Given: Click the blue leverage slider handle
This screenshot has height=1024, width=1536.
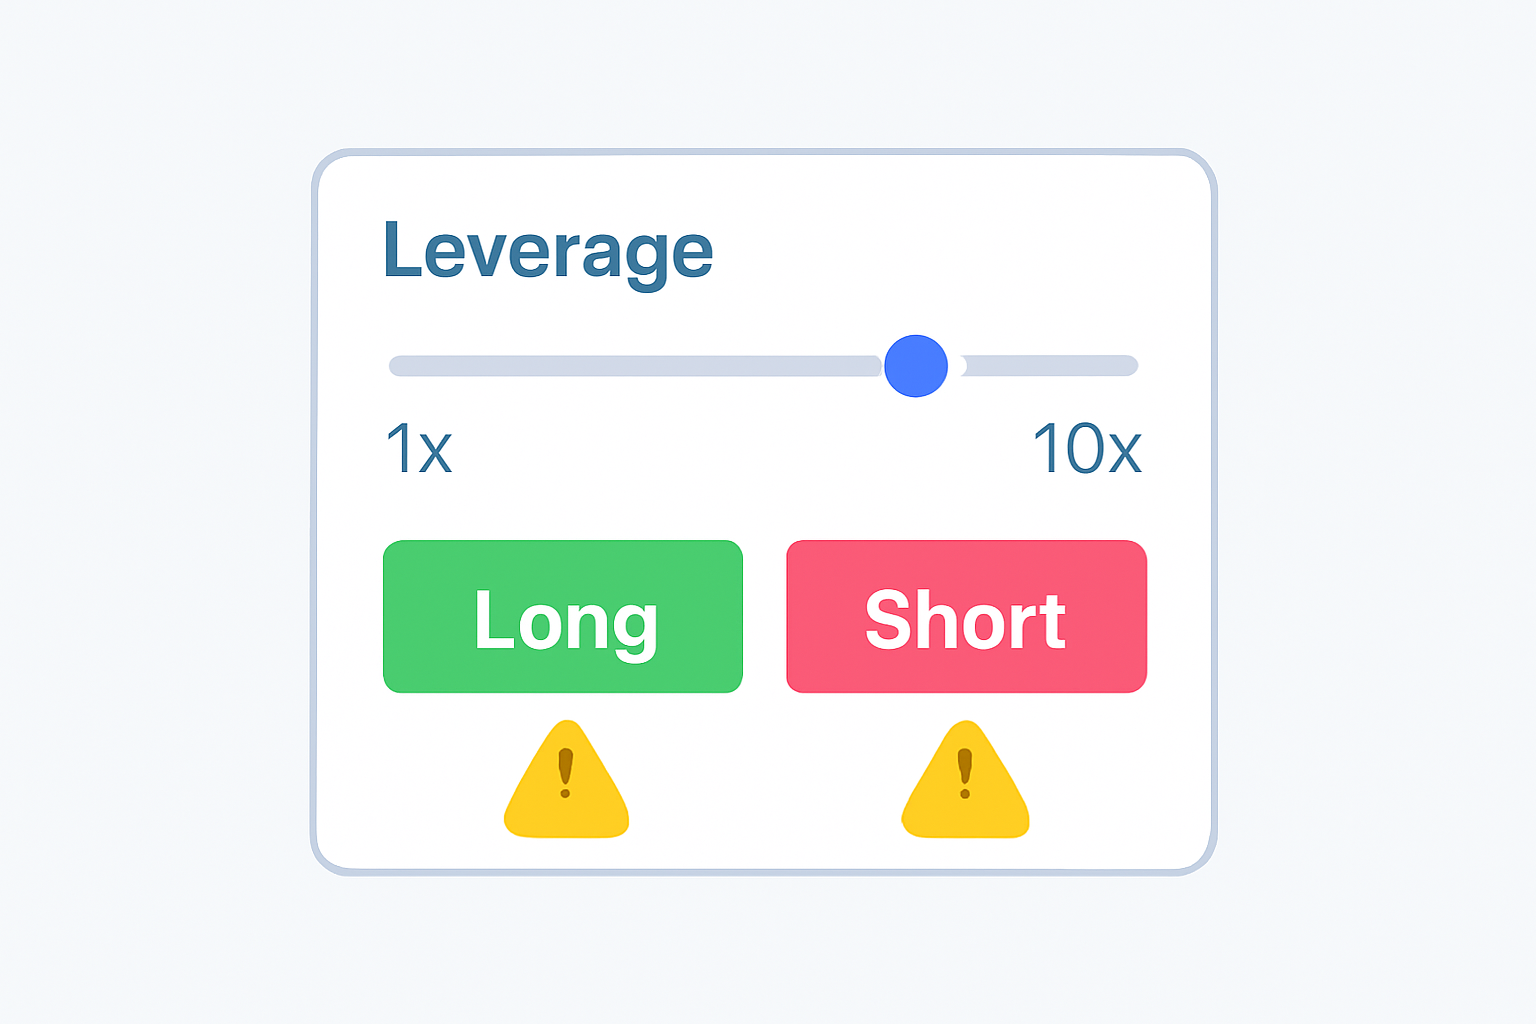Looking at the screenshot, I should 916,366.
